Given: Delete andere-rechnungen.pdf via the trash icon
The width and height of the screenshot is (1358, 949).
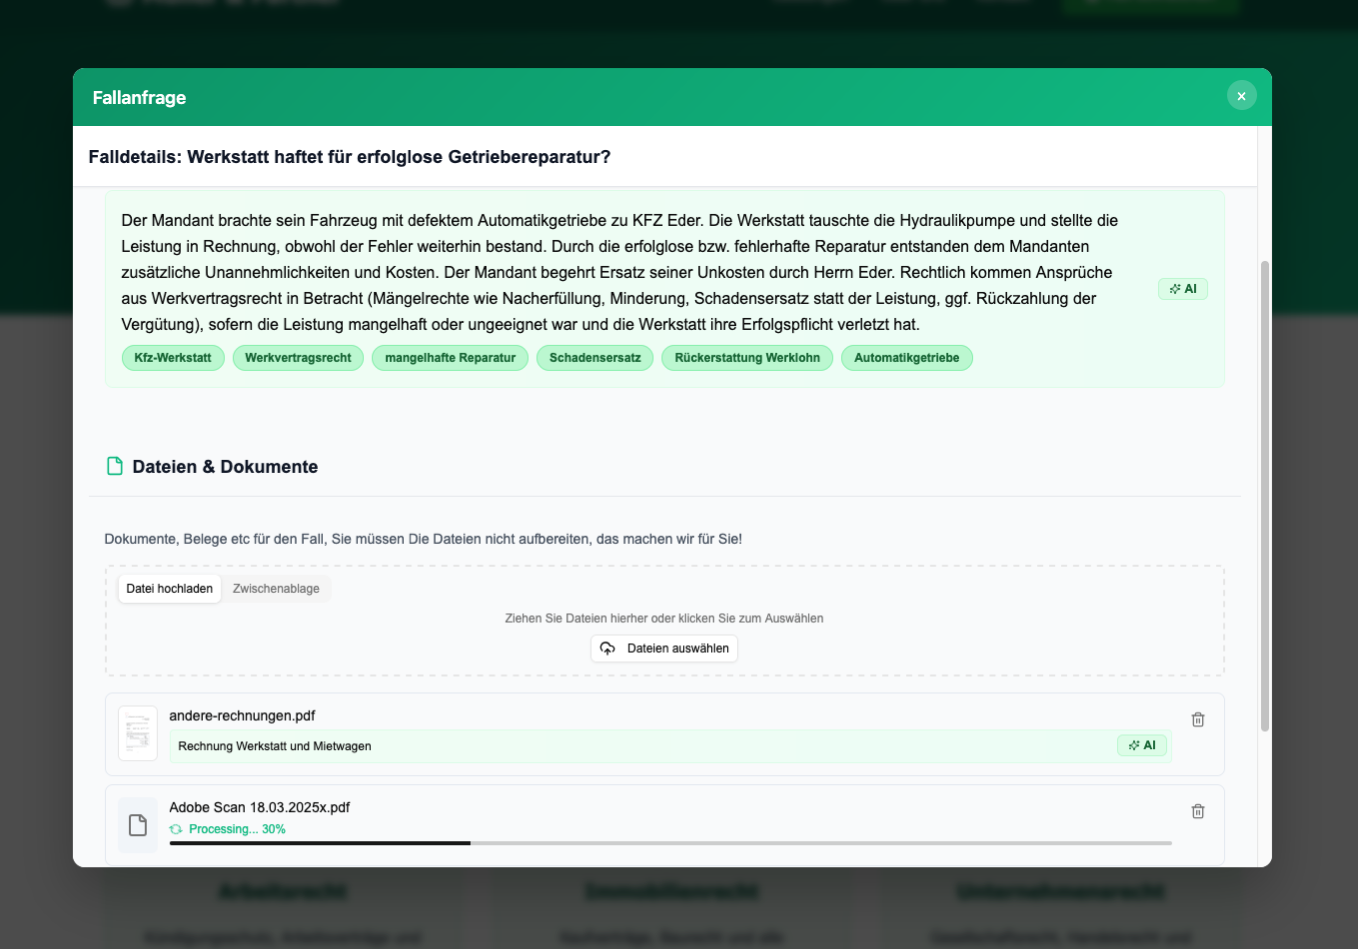Looking at the screenshot, I should coord(1197,719).
